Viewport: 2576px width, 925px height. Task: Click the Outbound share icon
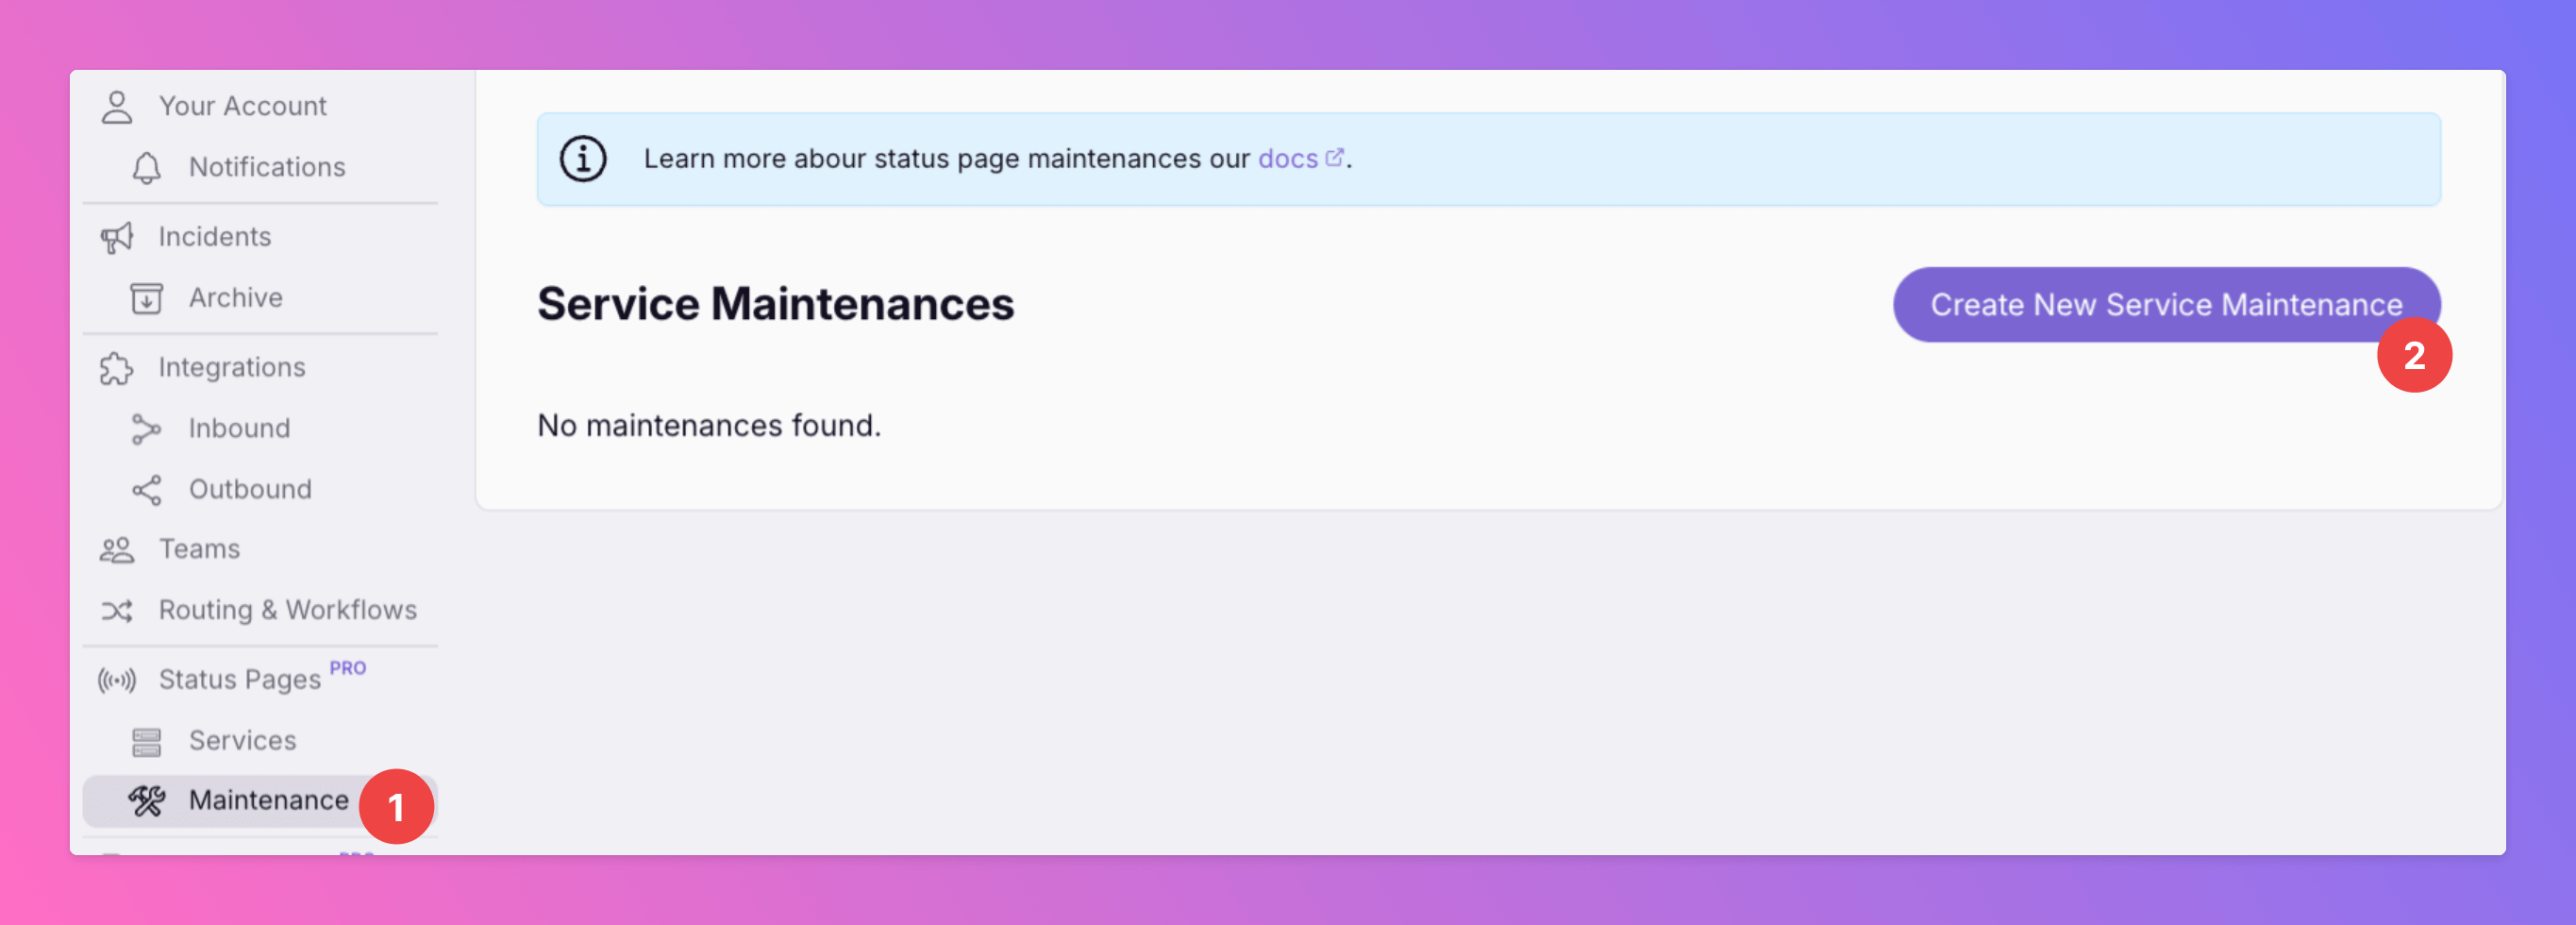point(147,490)
